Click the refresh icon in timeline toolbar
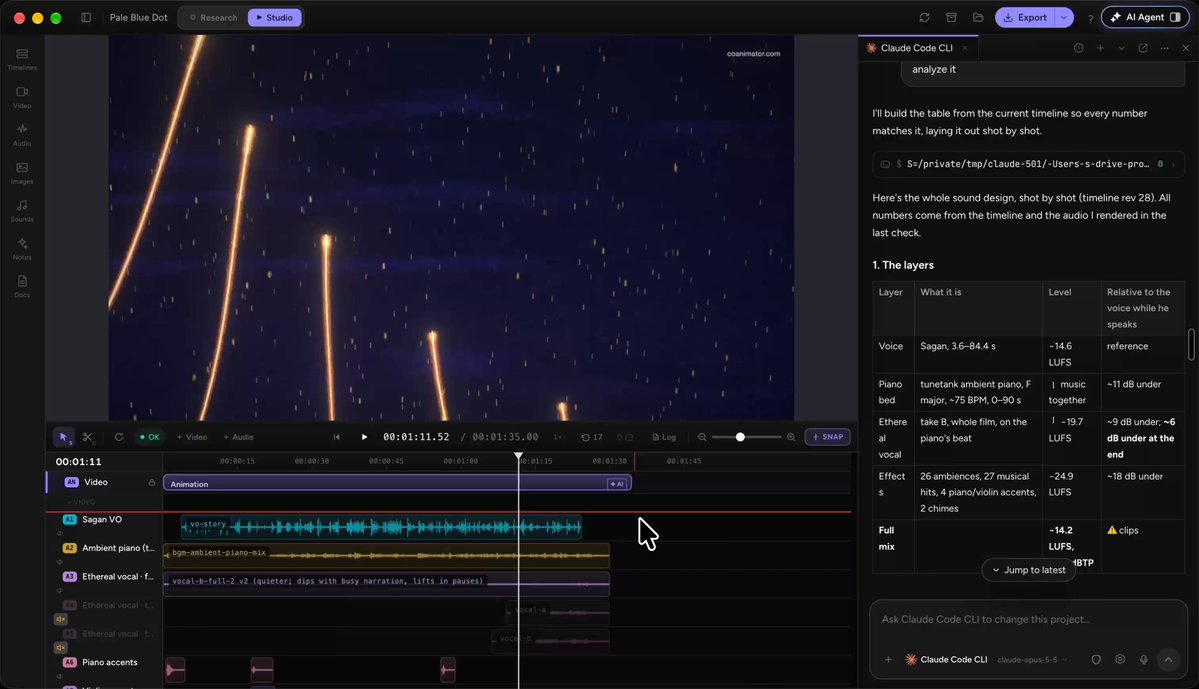Image resolution: width=1199 pixels, height=689 pixels. [119, 437]
